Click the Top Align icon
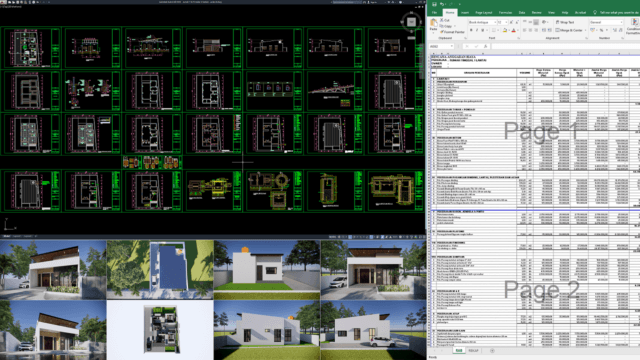The image size is (640, 360). [525, 22]
